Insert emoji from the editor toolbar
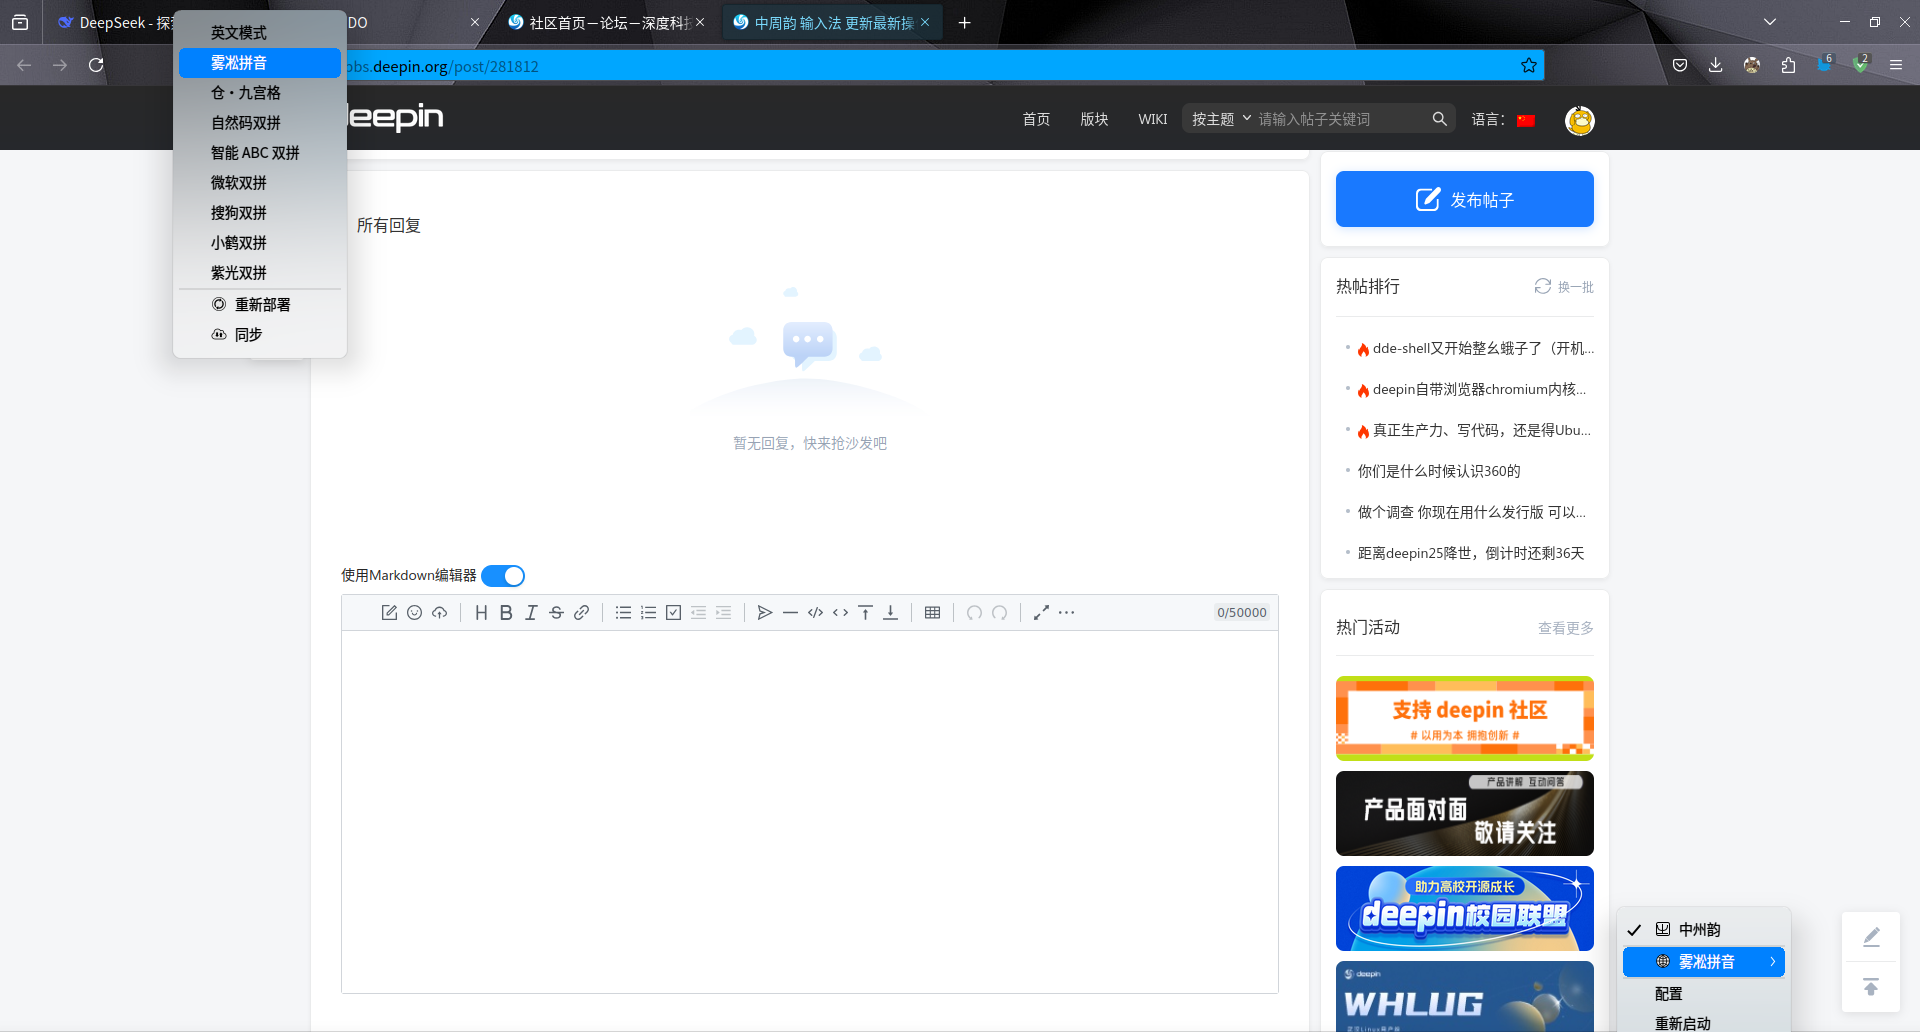 (x=414, y=612)
